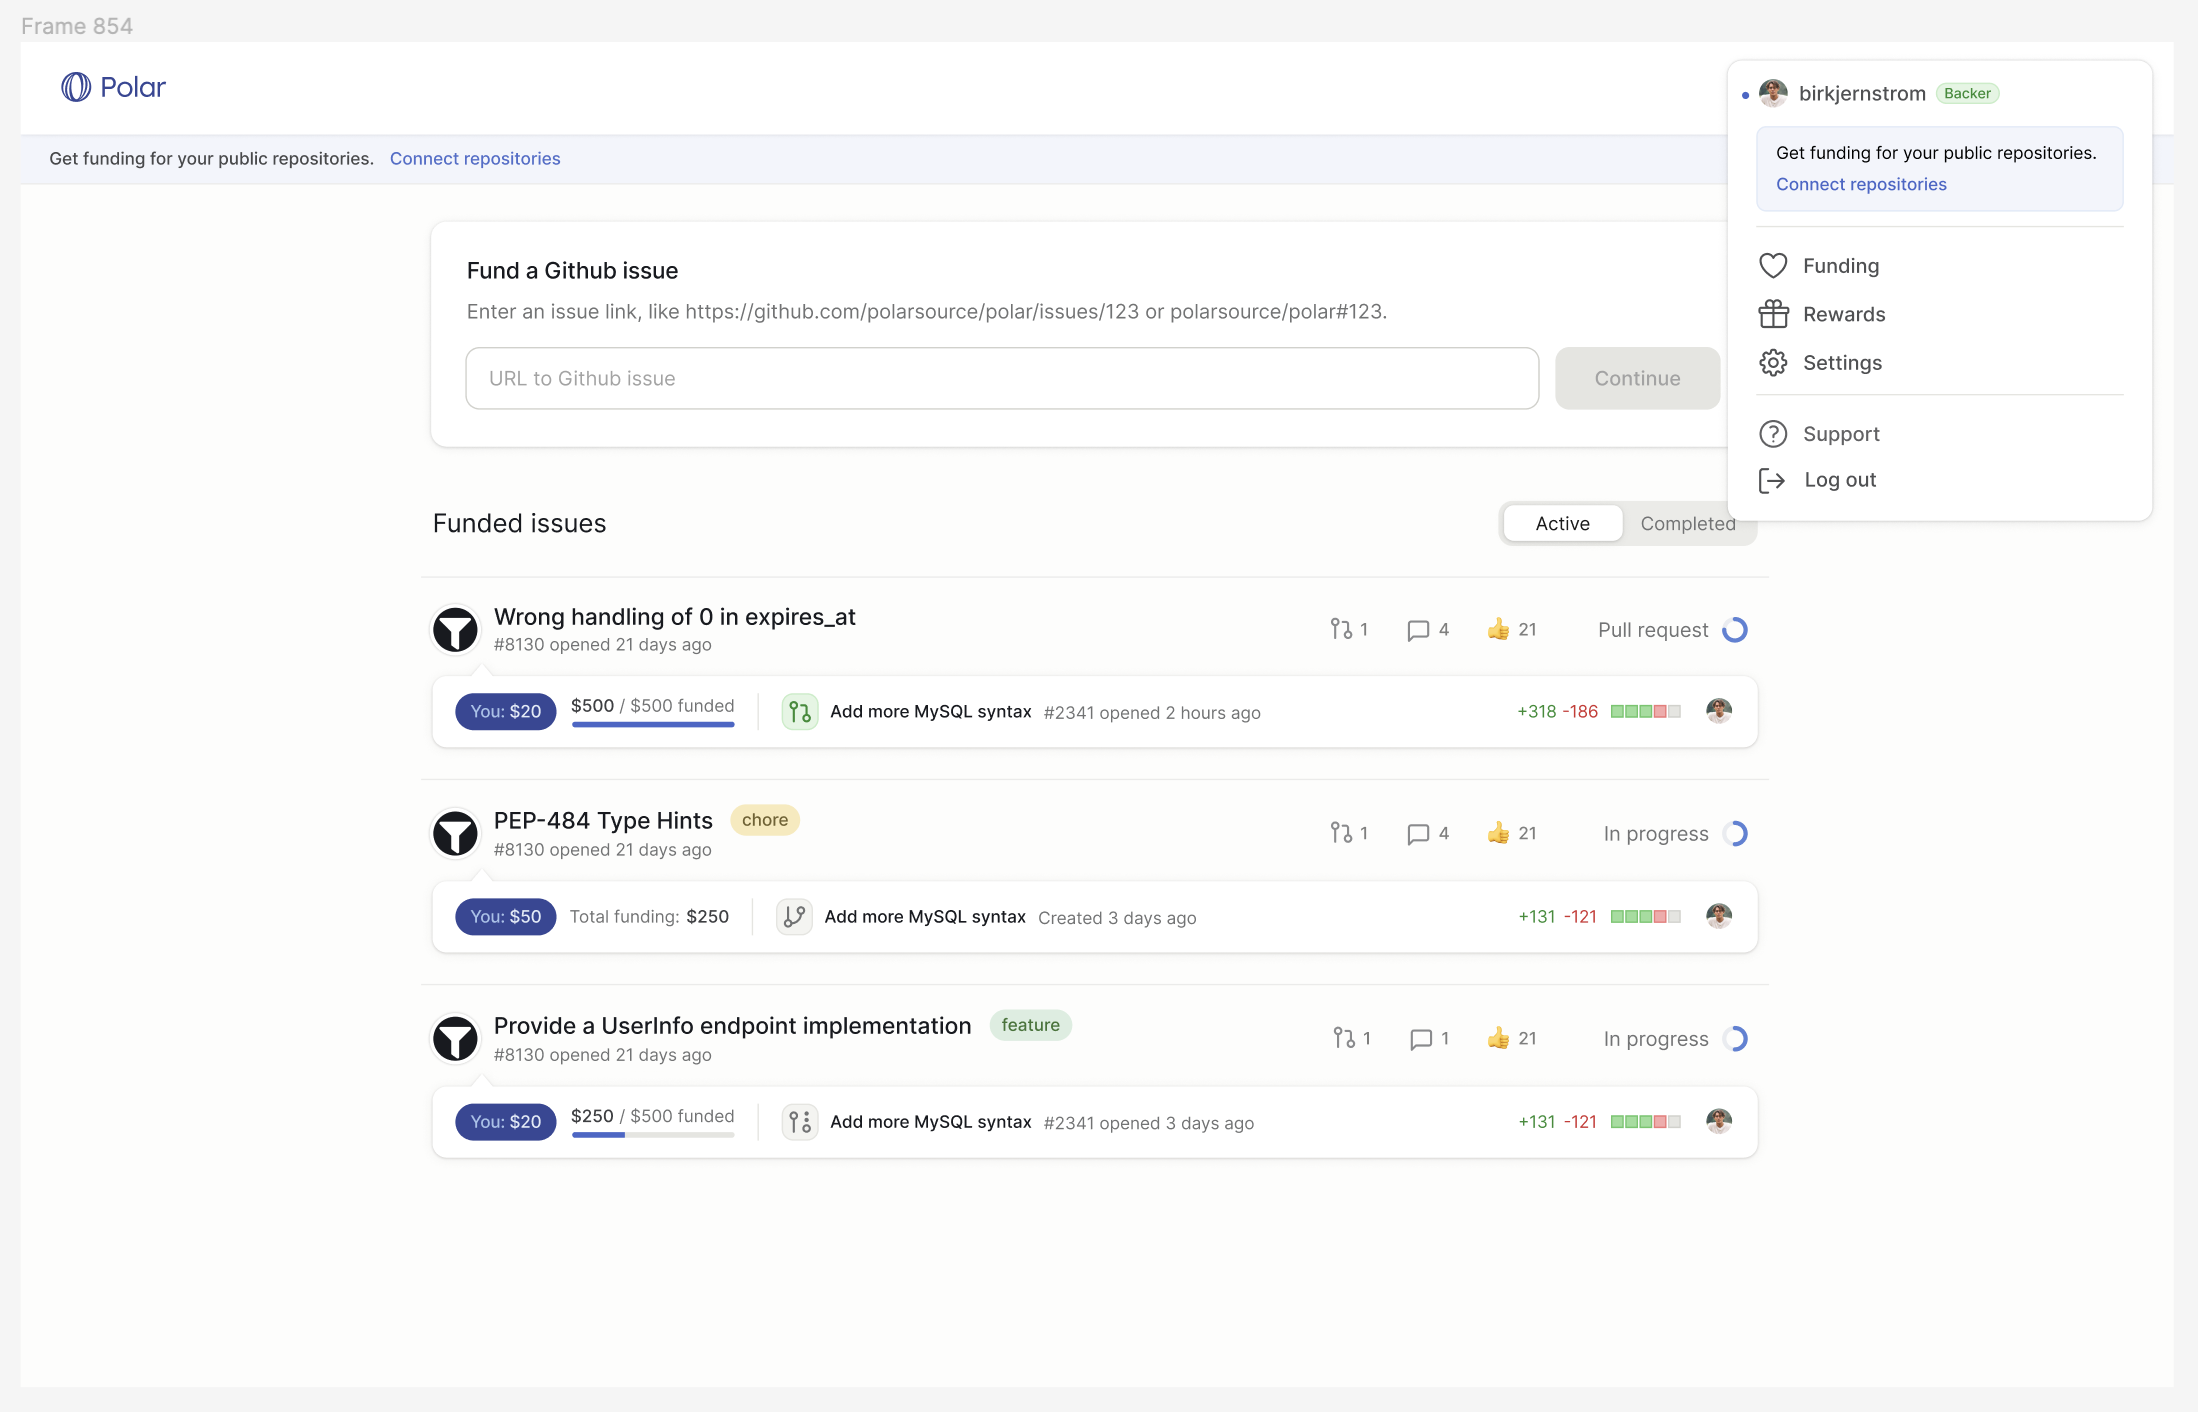
Task: Click birkjernstrom avatar in the user menu
Action: [x=1773, y=93]
